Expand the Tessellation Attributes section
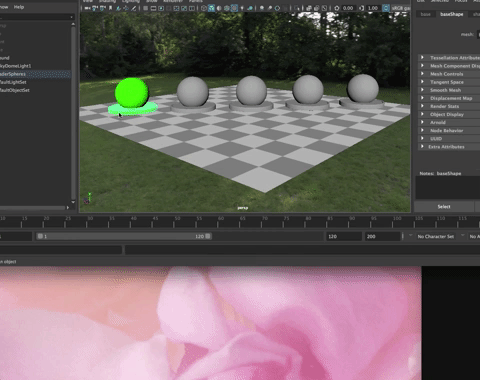480x380 pixels. point(449,58)
